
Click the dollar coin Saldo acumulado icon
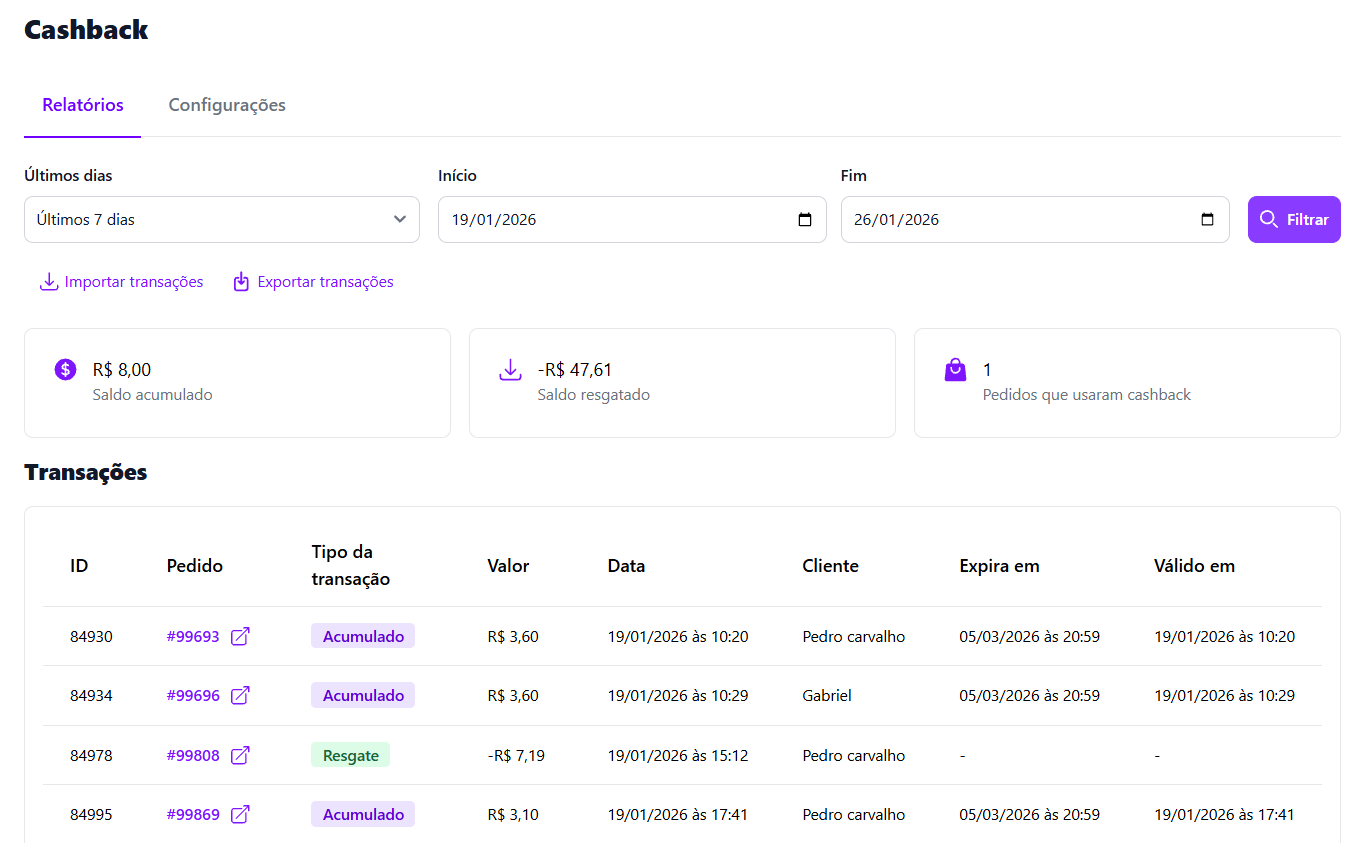pyautogui.click(x=65, y=370)
